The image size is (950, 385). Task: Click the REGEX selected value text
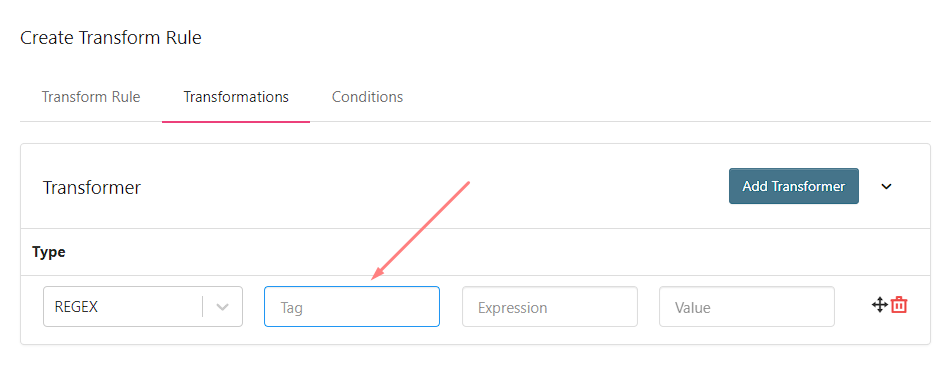[76, 307]
